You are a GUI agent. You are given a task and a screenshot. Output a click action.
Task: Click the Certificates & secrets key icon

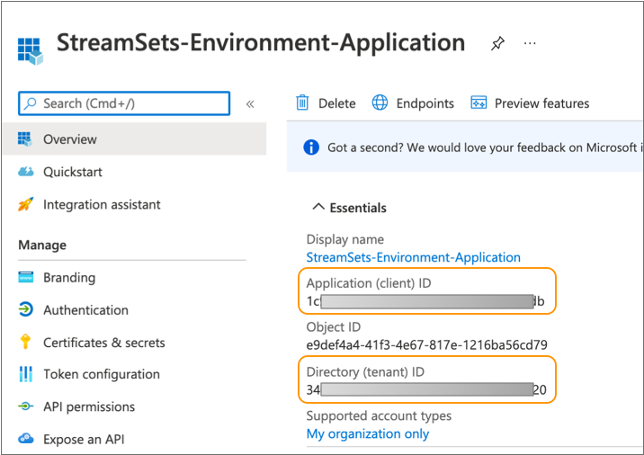tap(25, 342)
